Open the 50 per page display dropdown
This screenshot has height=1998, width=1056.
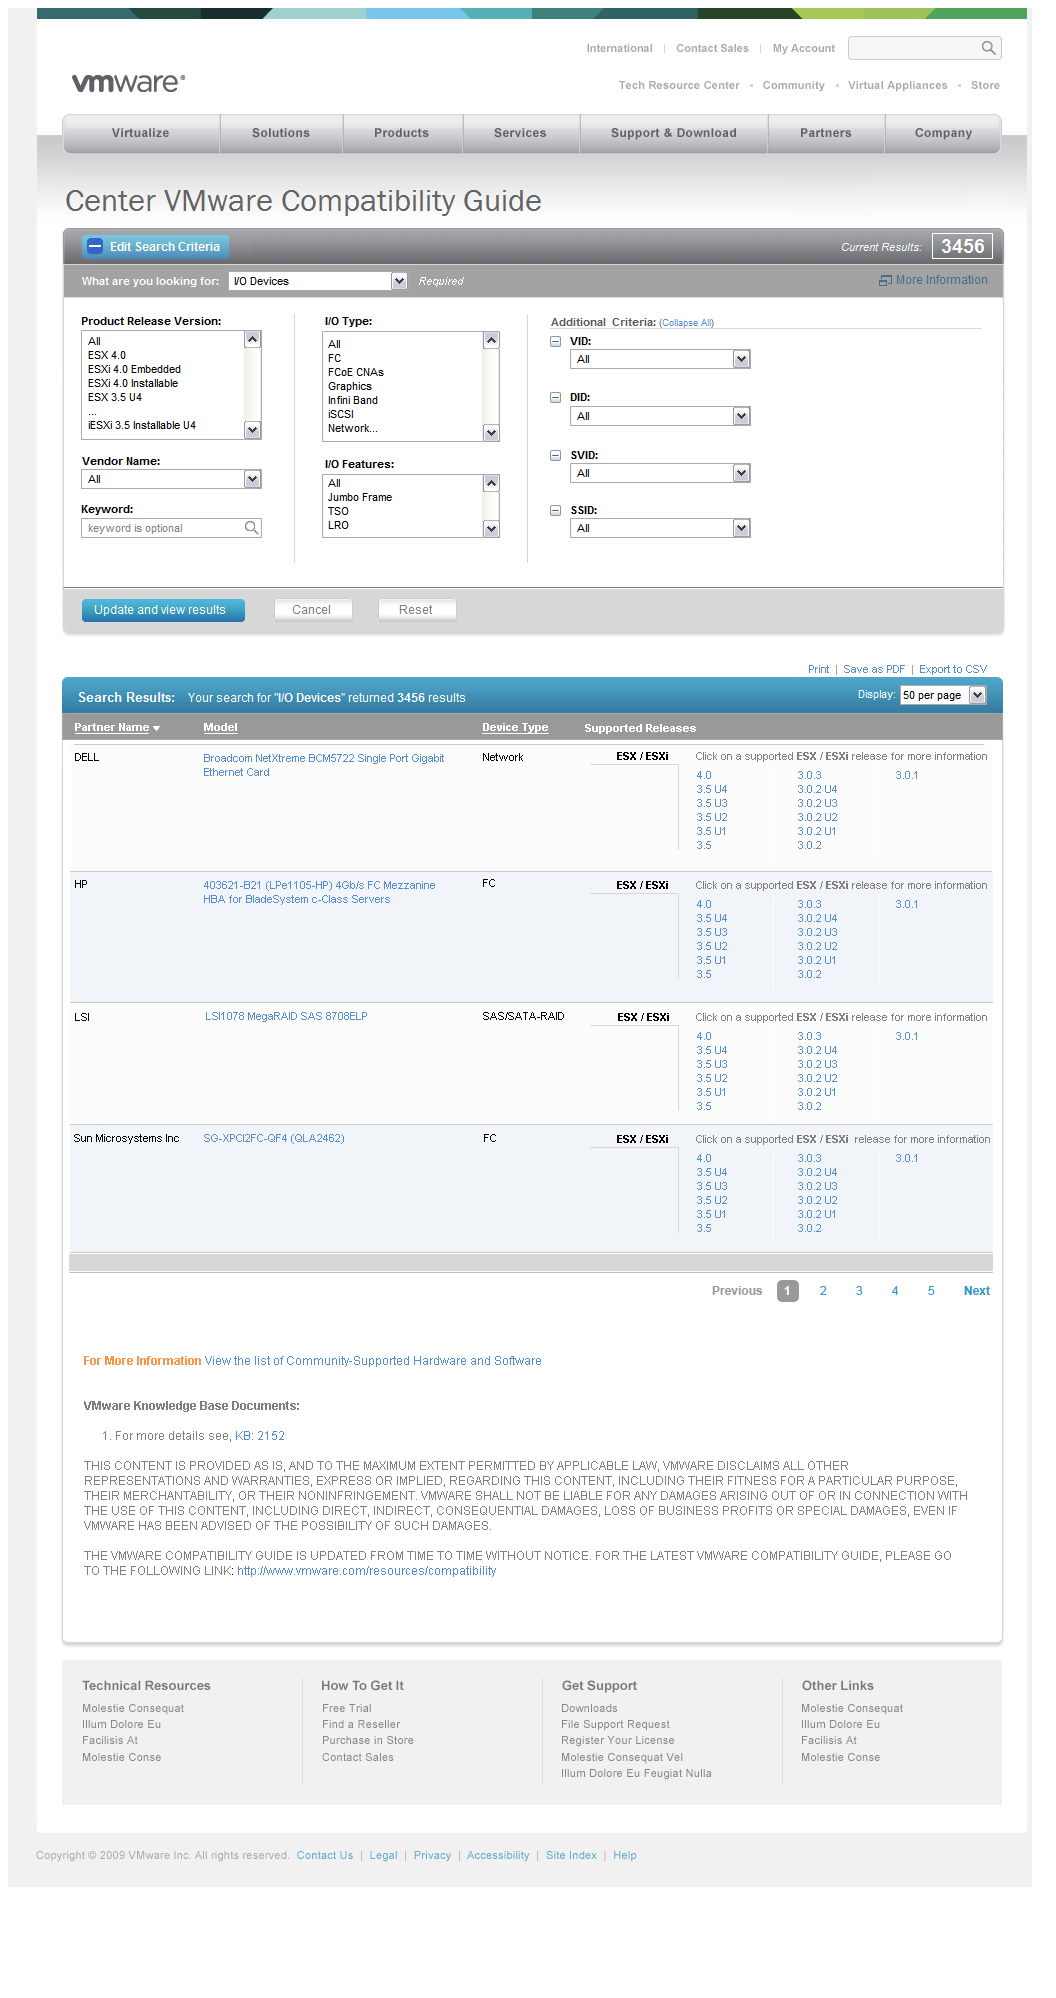click(977, 695)
